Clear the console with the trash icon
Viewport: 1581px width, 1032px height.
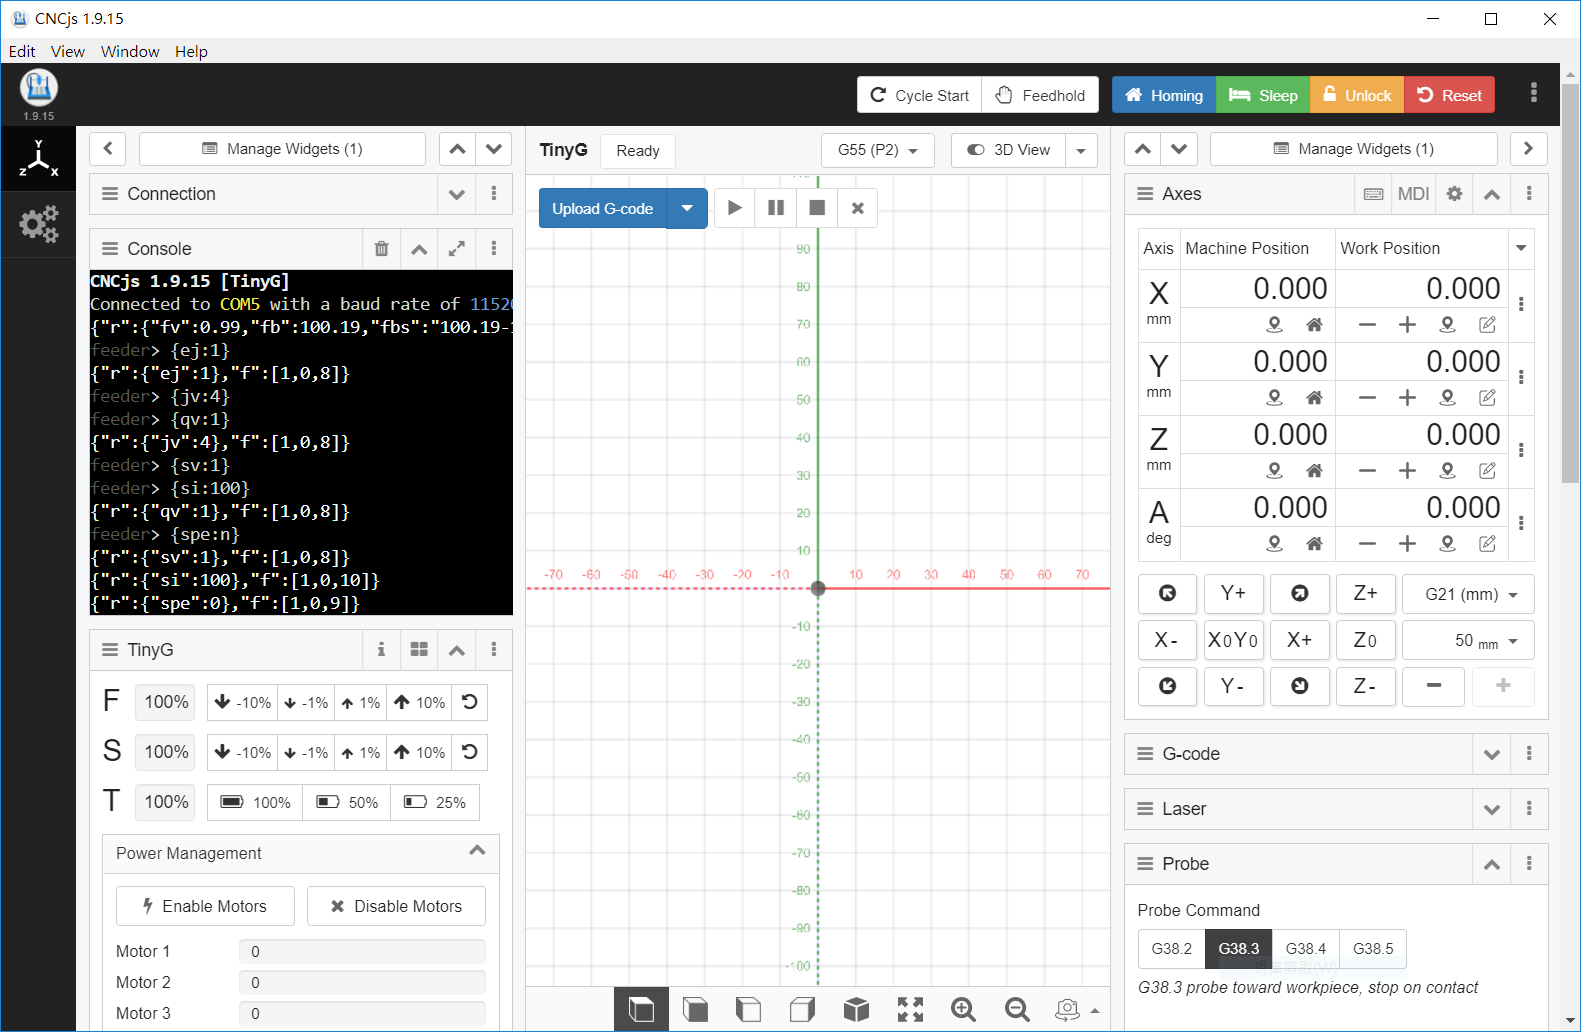pos(381,249)
